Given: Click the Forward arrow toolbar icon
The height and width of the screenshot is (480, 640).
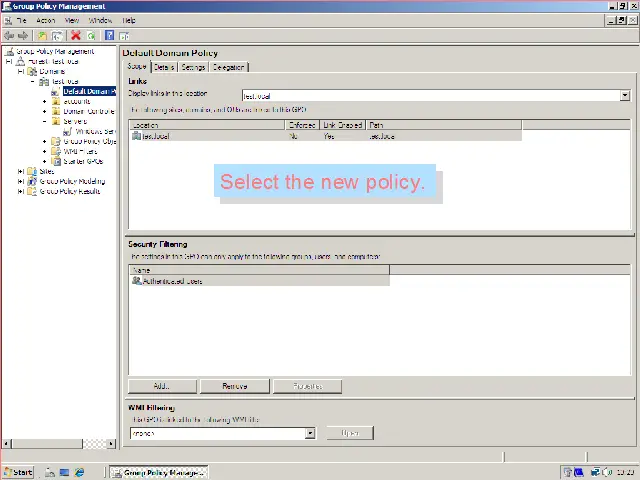Looking at the screenshot, I should point(23,36).
